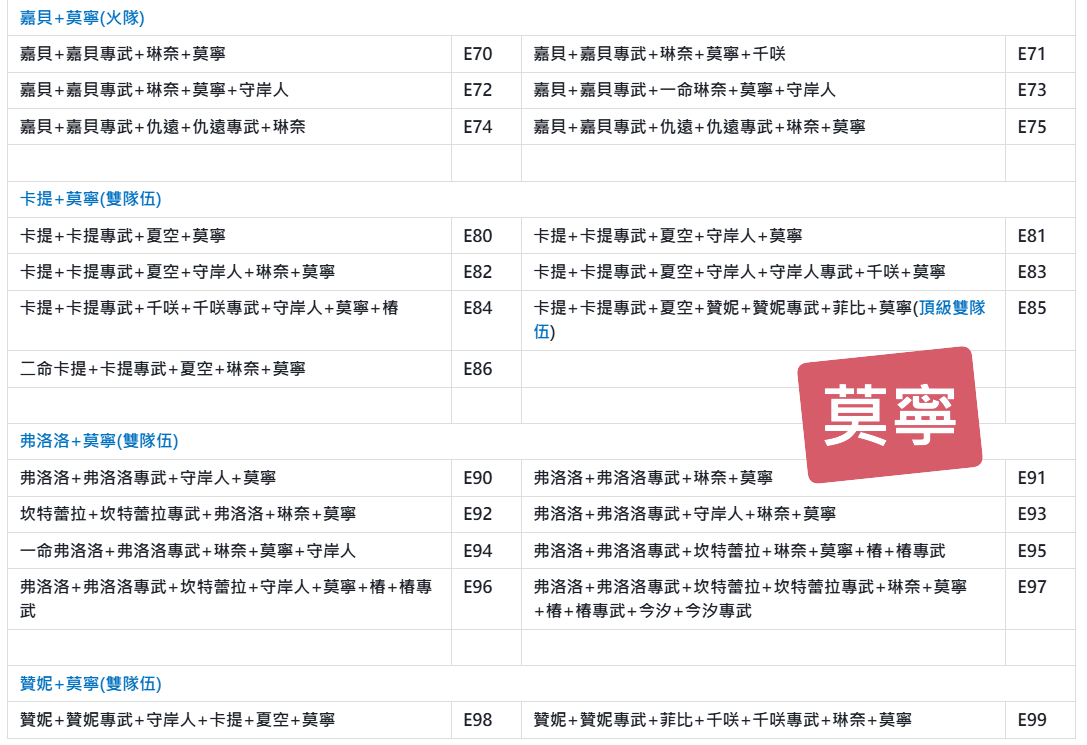
Task: Click the E98 code cell
Action: click(478, 720)
